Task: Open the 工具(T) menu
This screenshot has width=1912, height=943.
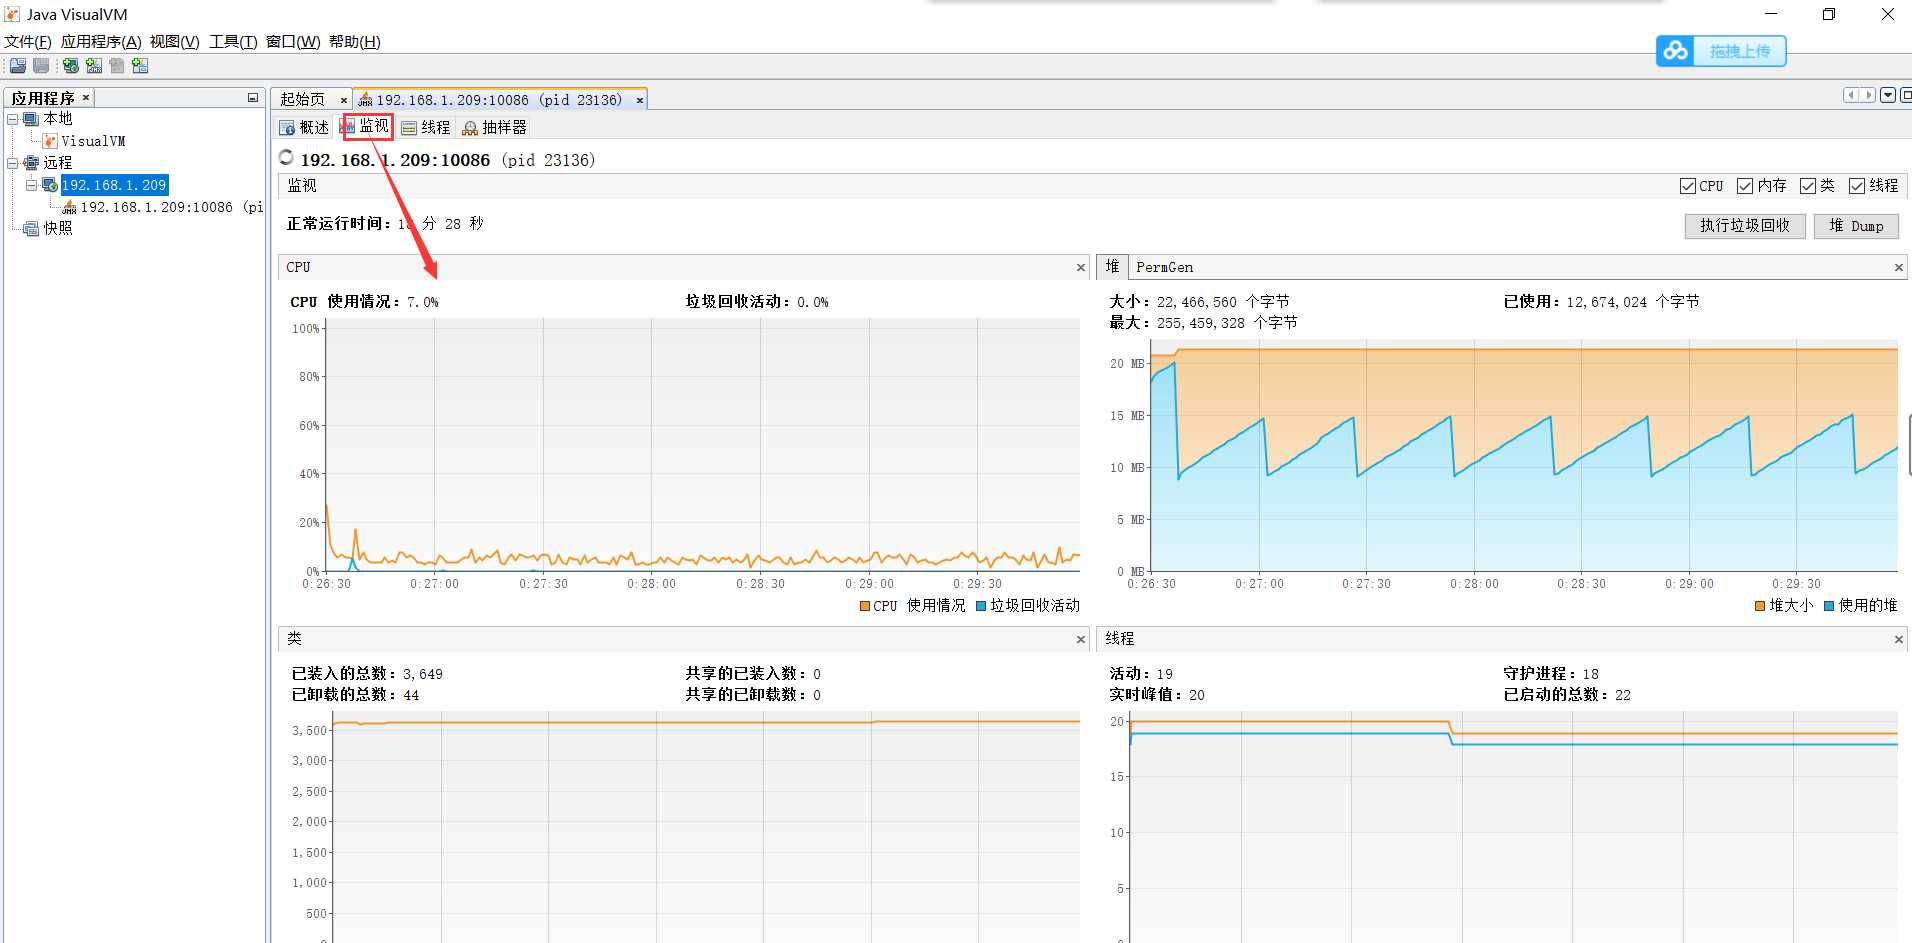Action: click(233, 41)
